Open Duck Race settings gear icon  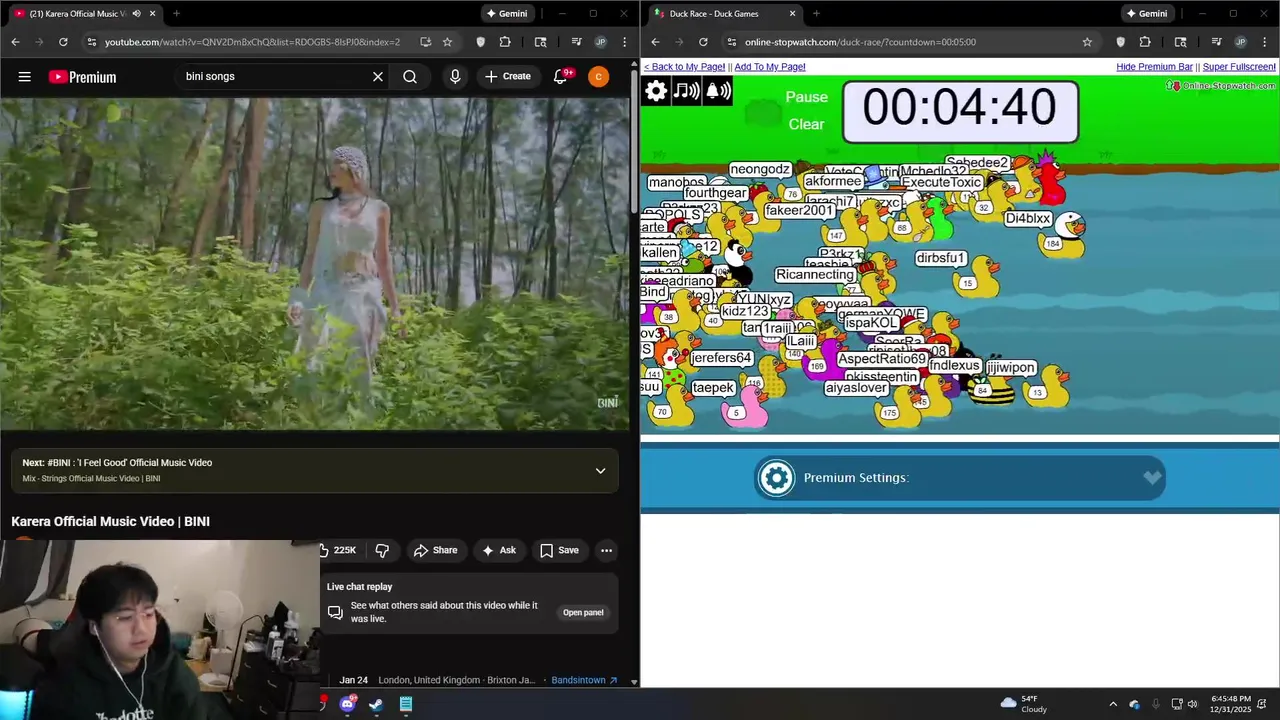(656, 91)
